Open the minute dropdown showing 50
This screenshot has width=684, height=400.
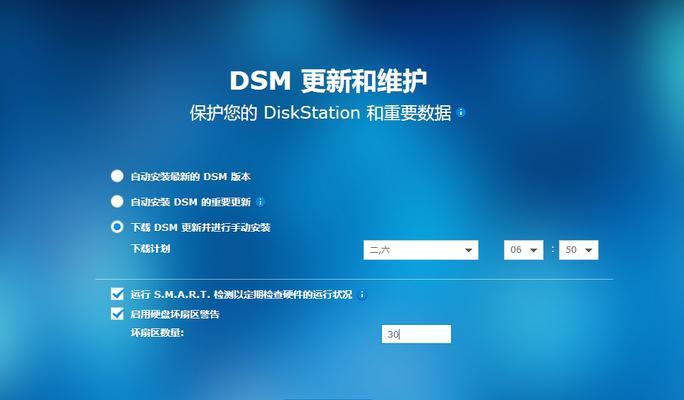click(x=578, y=250)
